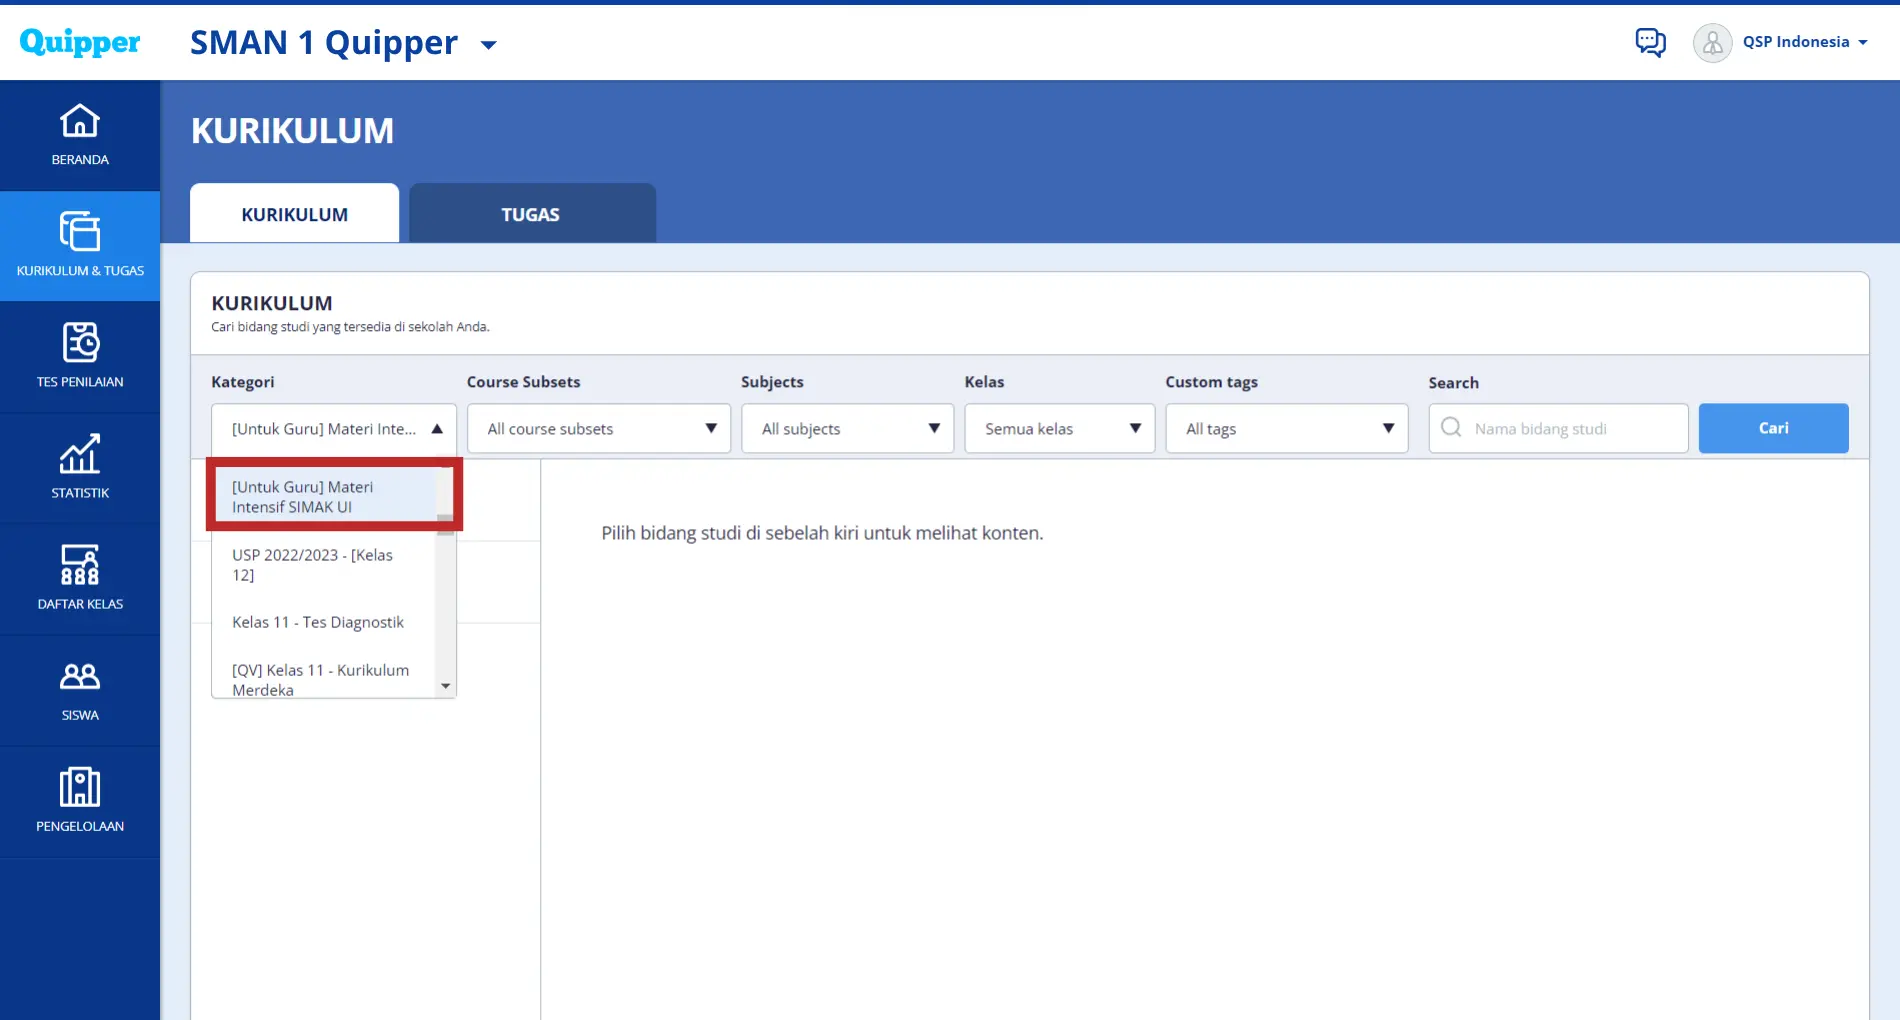Open the Statistik chart icon
This screenshot has height=1020, width=1900.
80,455
